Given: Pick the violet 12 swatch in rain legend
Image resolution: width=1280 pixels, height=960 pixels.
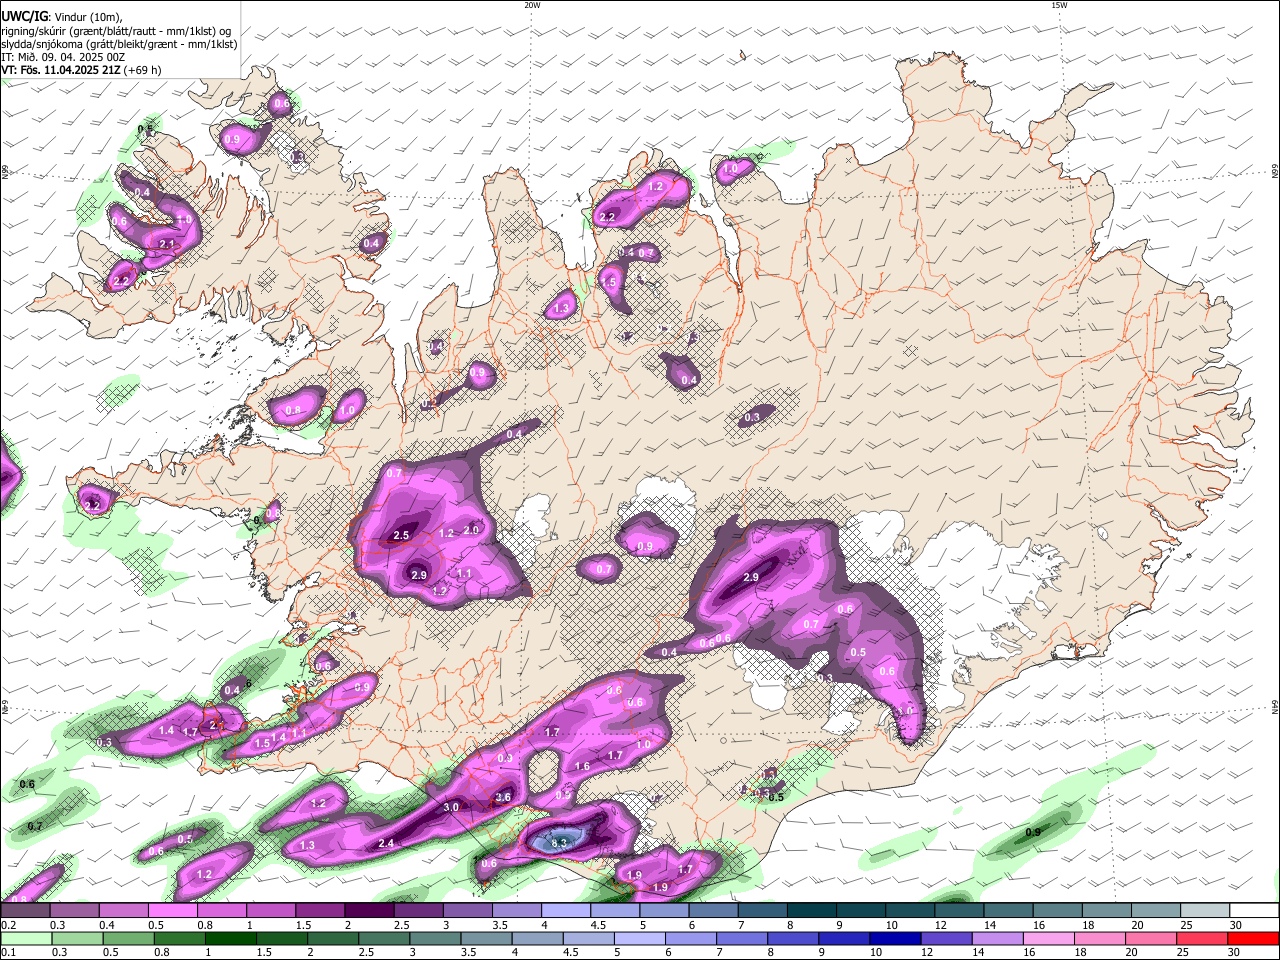Looking at the screenshot, I should 946,939.
